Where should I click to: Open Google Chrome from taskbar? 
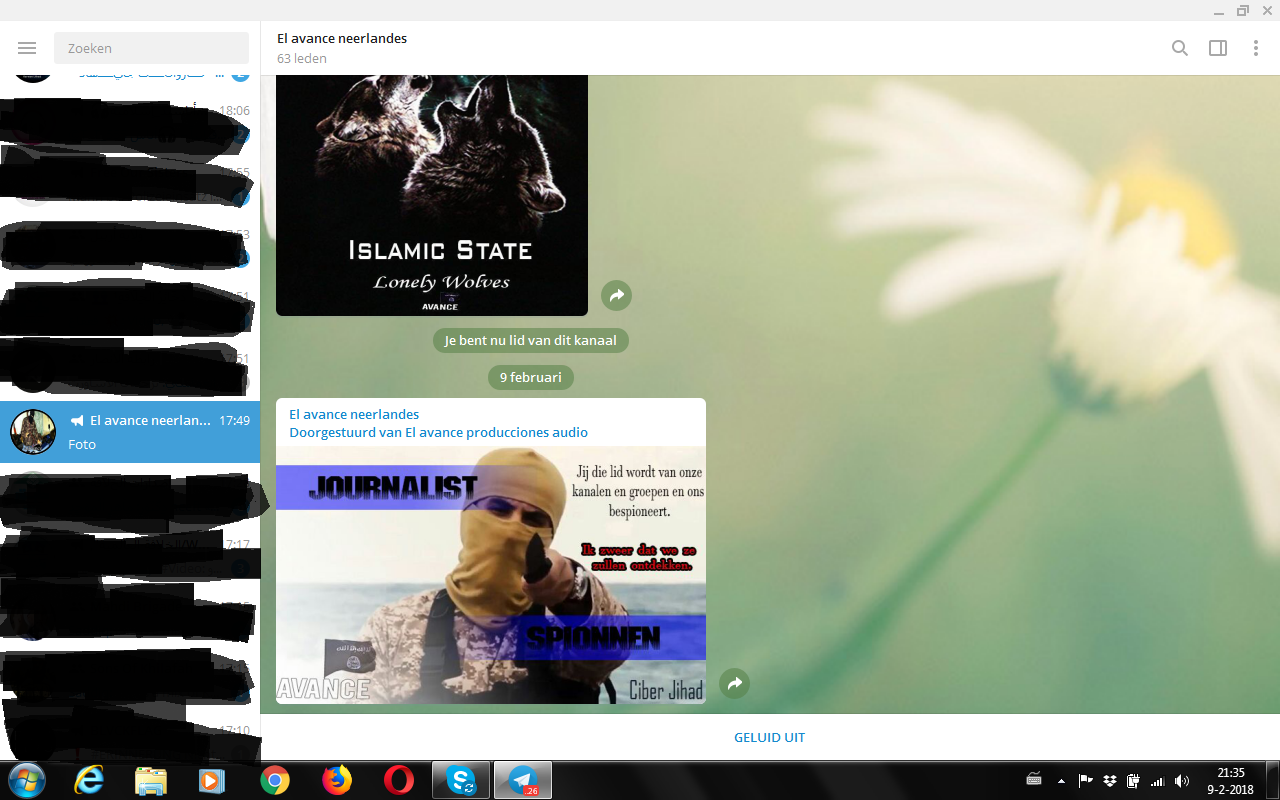coord(275,780)
